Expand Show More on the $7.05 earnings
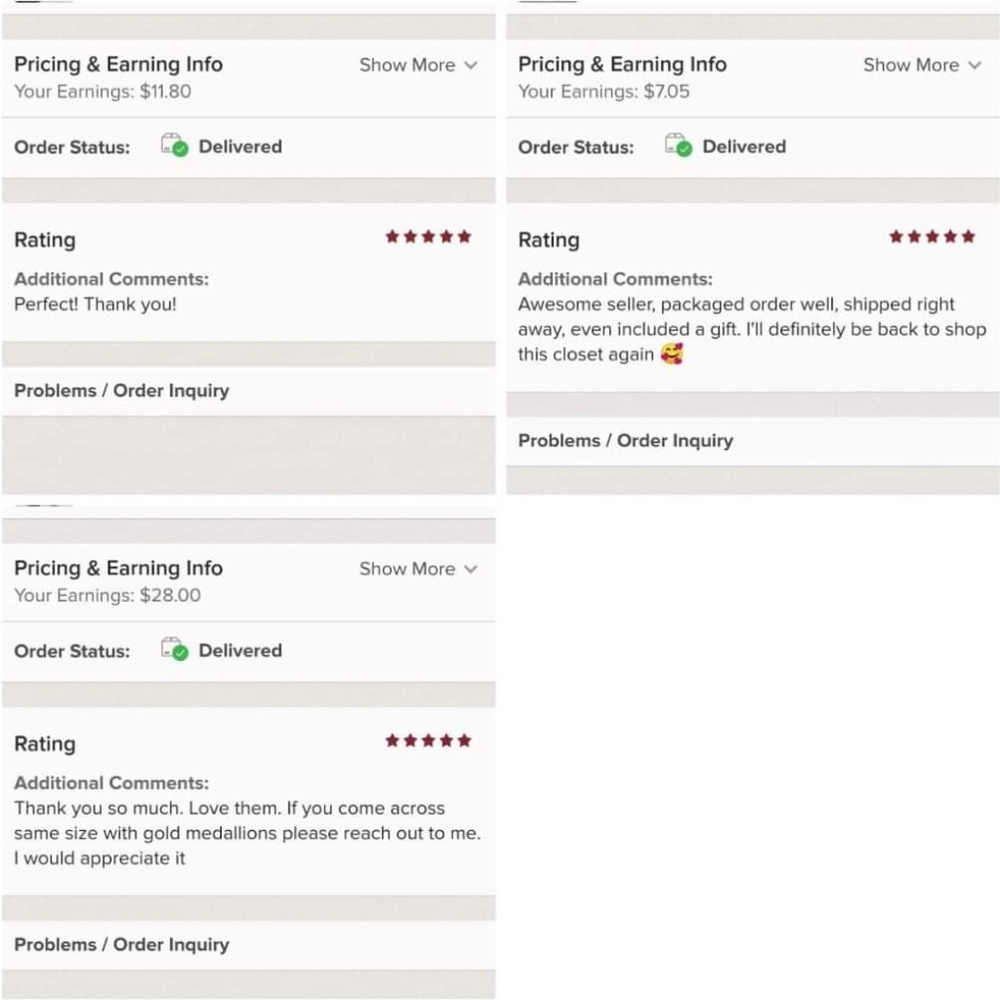The height and width of the screenshot is (1000, 1000). (x=922, y=65)
